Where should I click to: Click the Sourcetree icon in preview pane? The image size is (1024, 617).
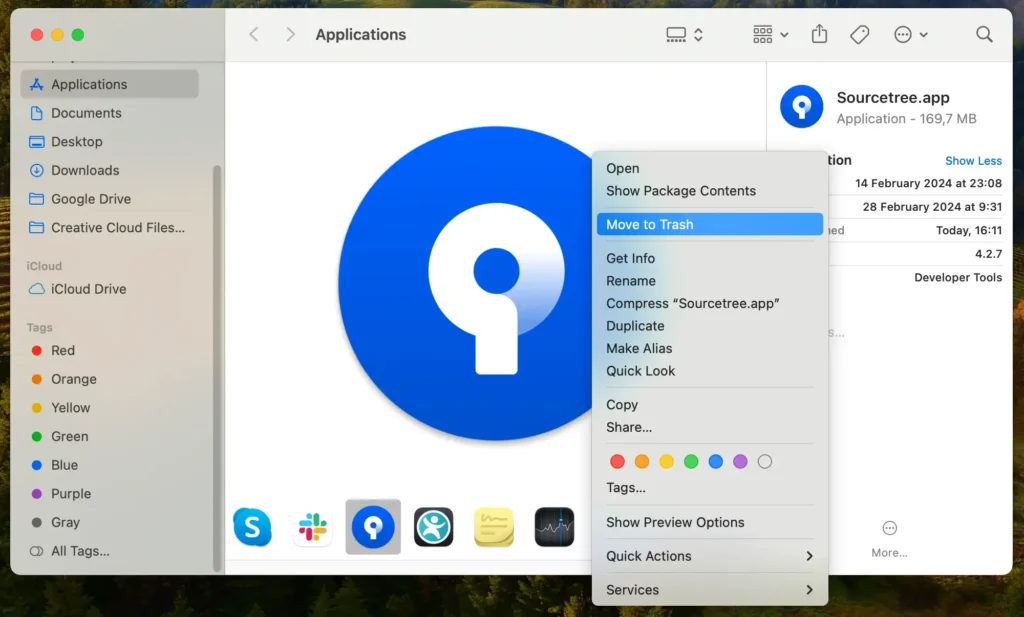click(801, 106)
